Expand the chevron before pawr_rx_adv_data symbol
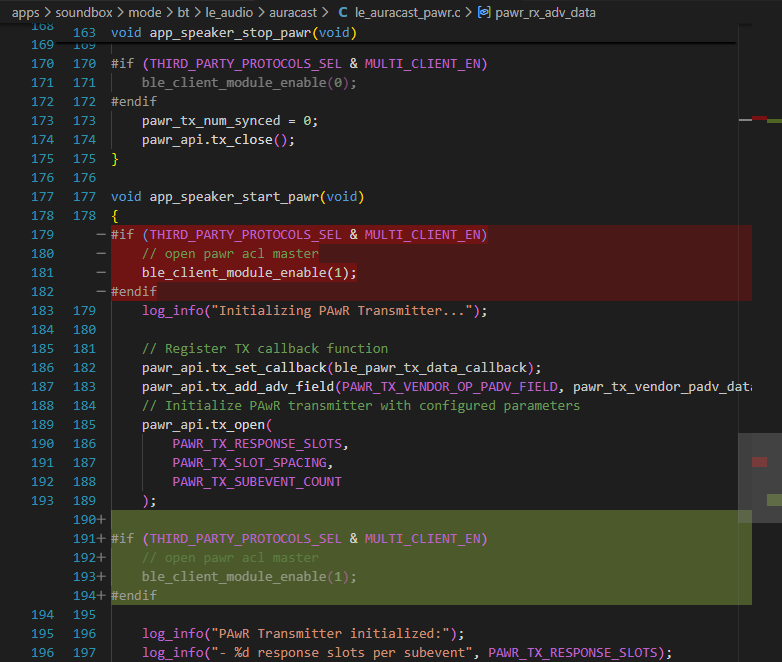Image resolution: width=782 pixels, height=662 pixels. click(x=468, y=12)
